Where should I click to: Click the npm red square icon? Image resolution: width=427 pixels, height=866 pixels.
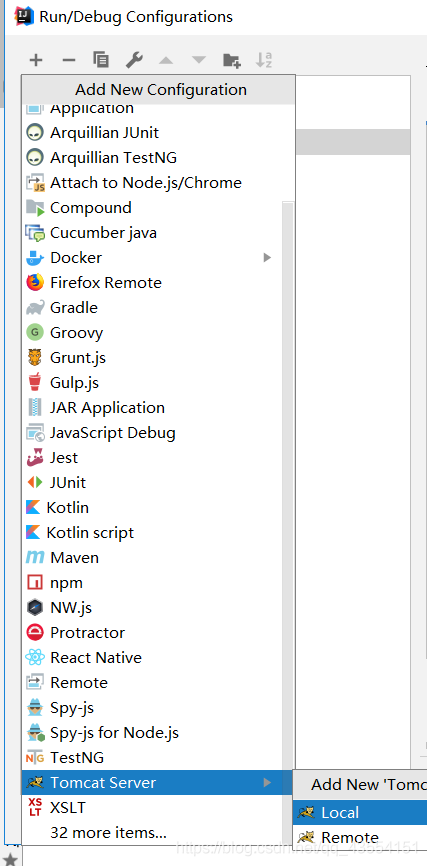(35, 583)
